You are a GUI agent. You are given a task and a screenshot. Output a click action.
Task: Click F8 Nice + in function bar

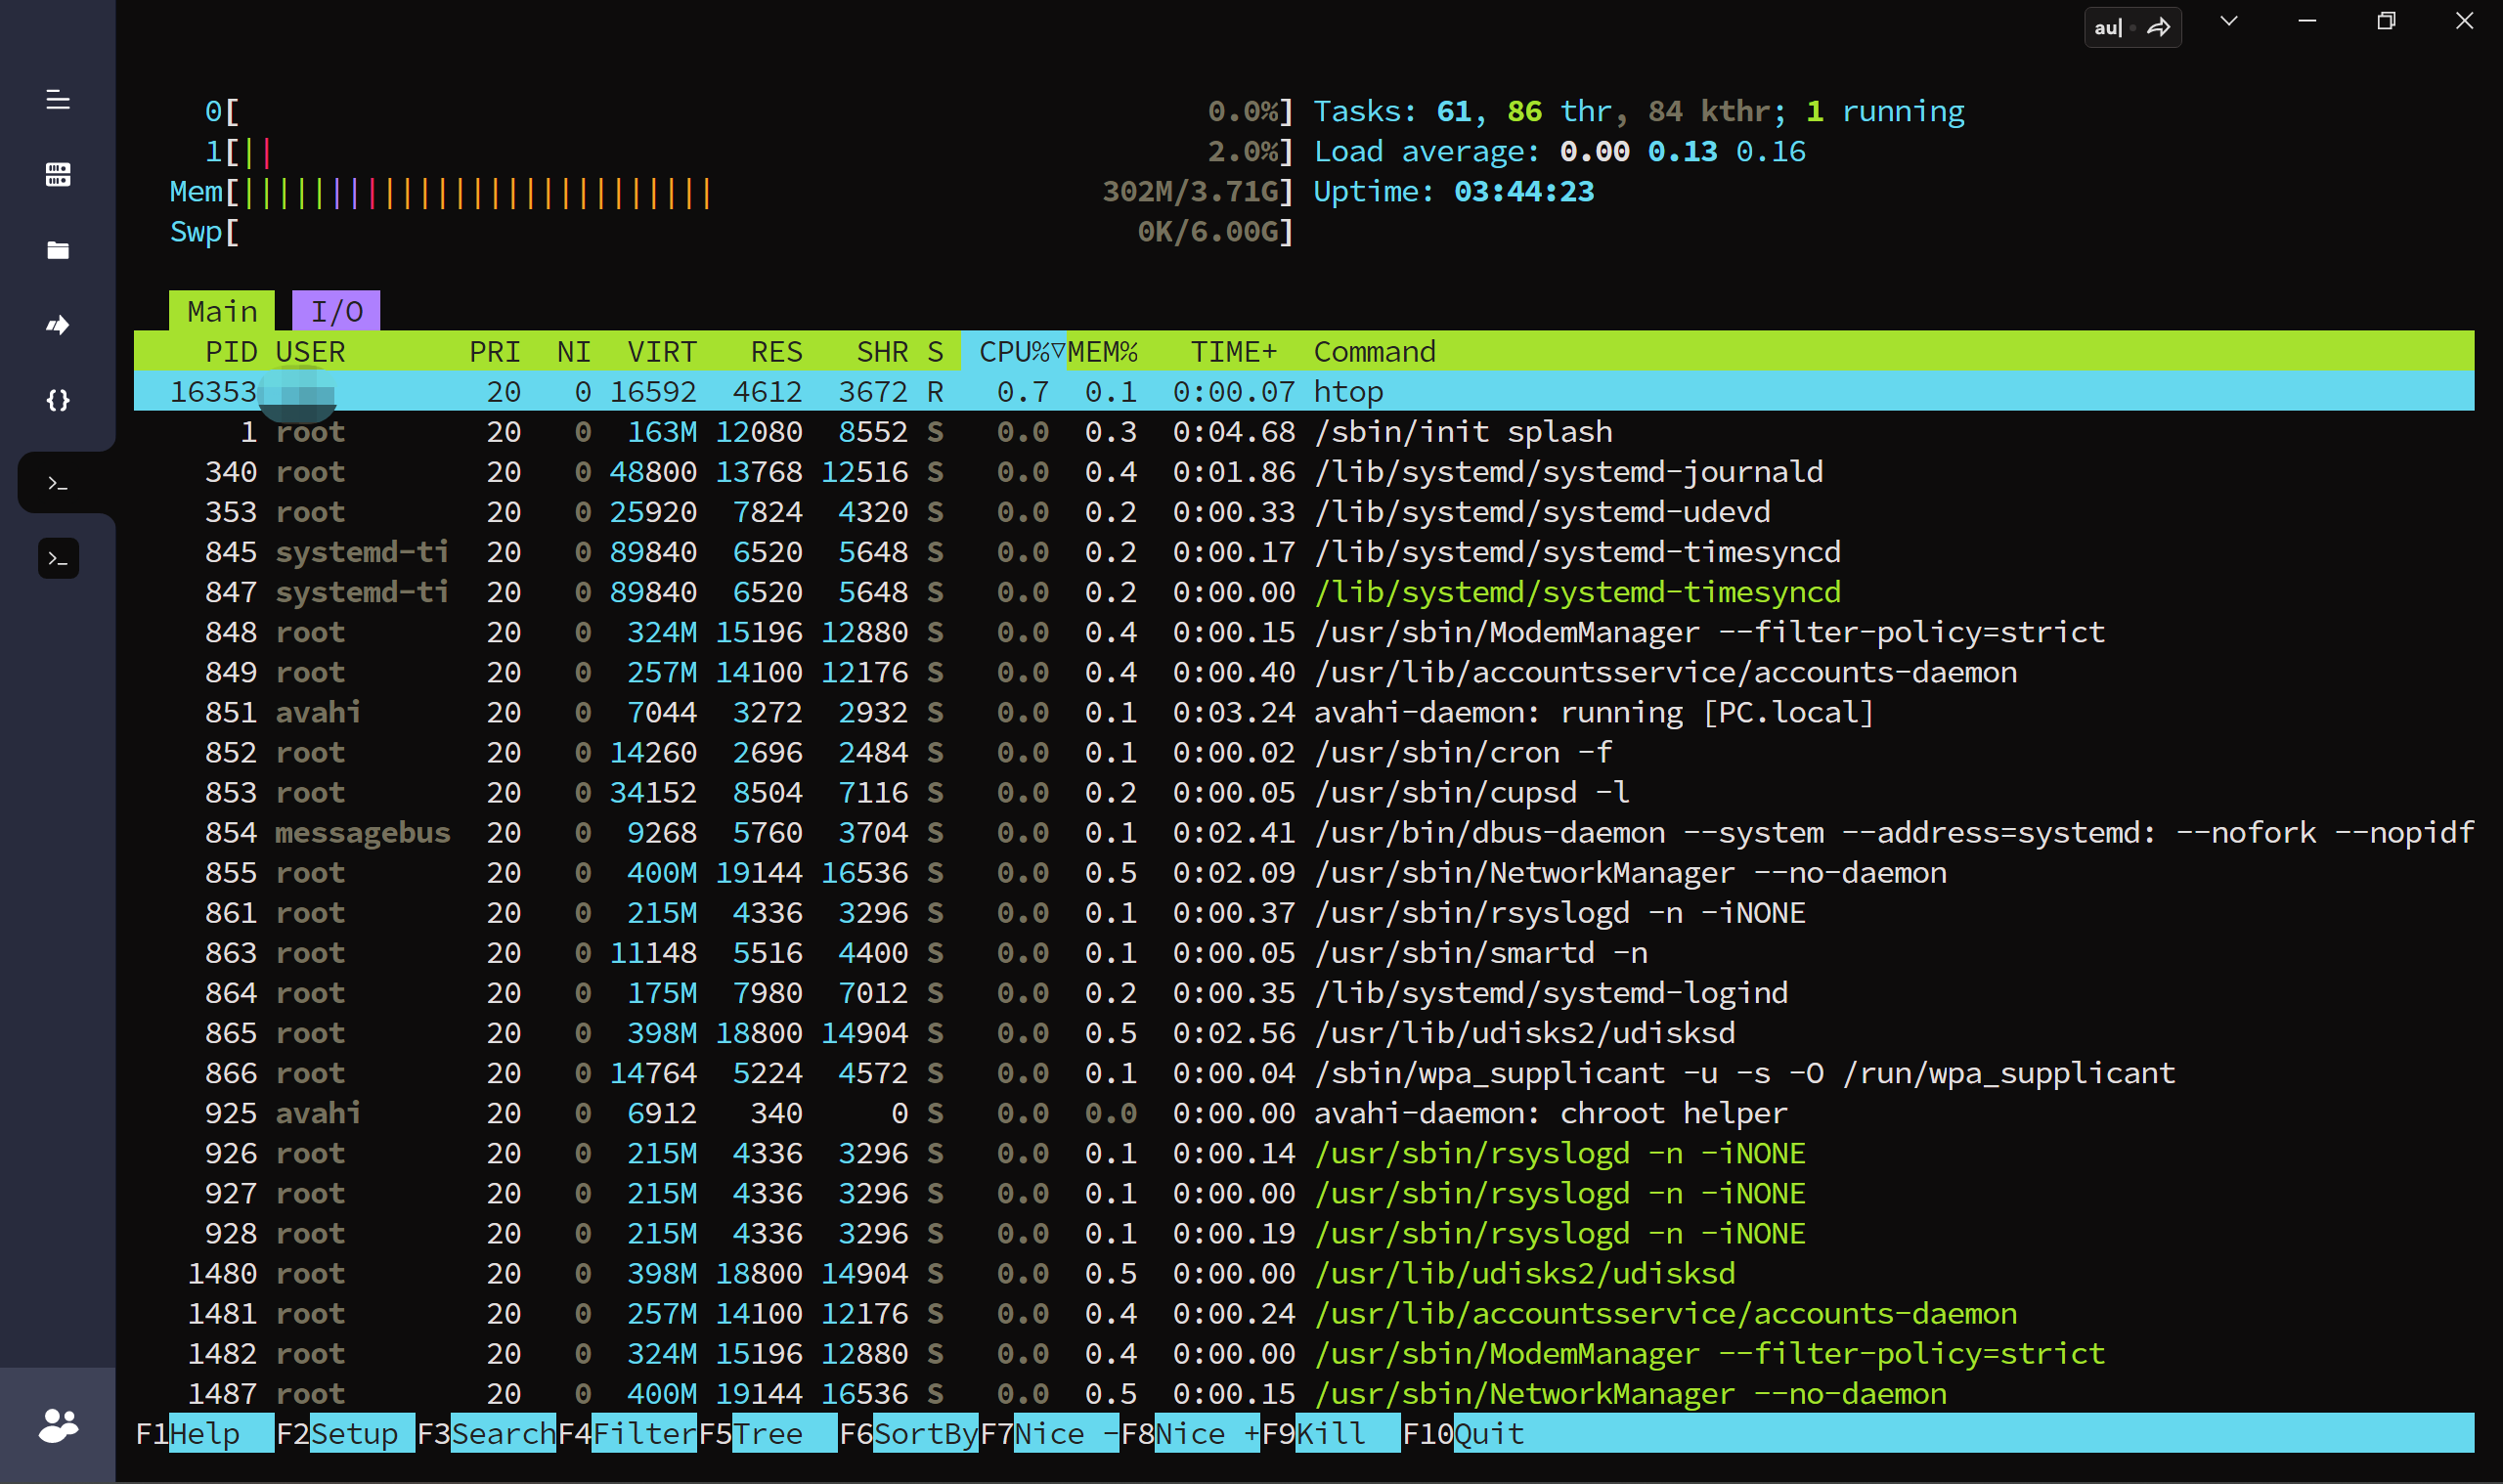point(1191,1433)
